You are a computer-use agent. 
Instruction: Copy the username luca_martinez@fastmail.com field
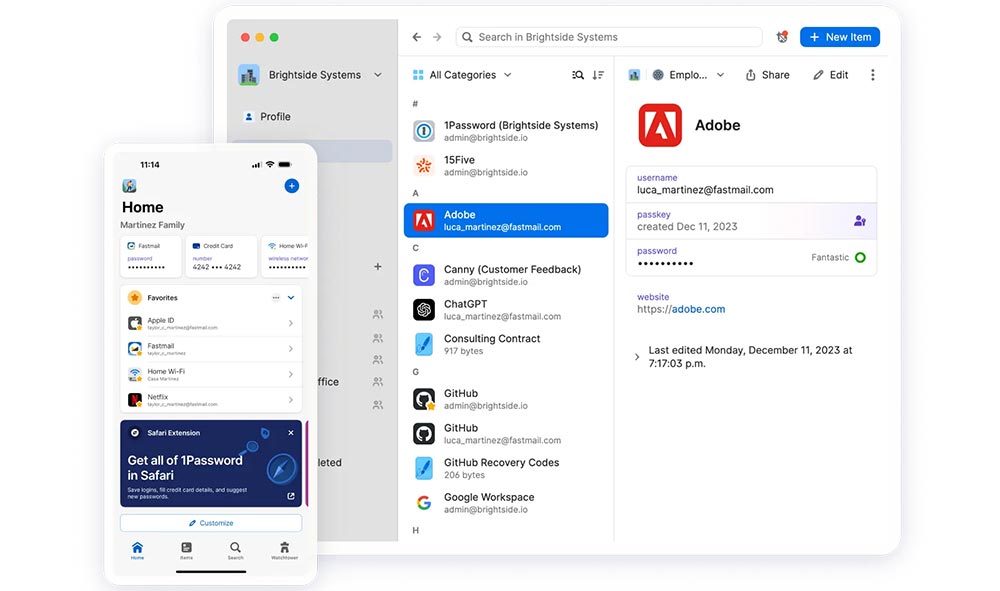(751, 184)
